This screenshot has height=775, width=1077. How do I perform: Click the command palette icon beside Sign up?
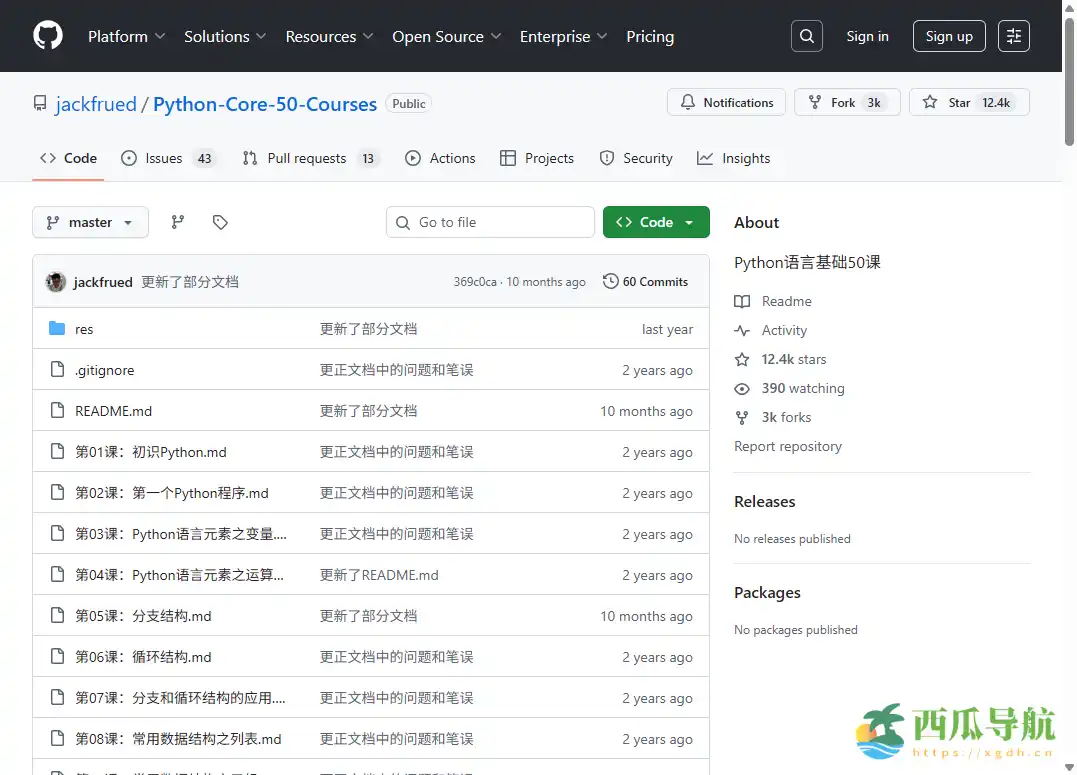[x=1014, y=36]
